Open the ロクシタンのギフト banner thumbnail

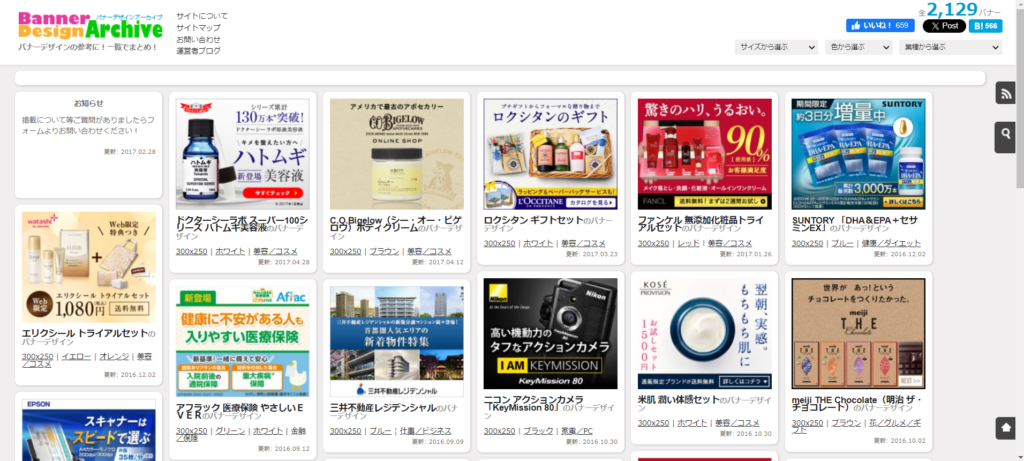coord(551,154)
